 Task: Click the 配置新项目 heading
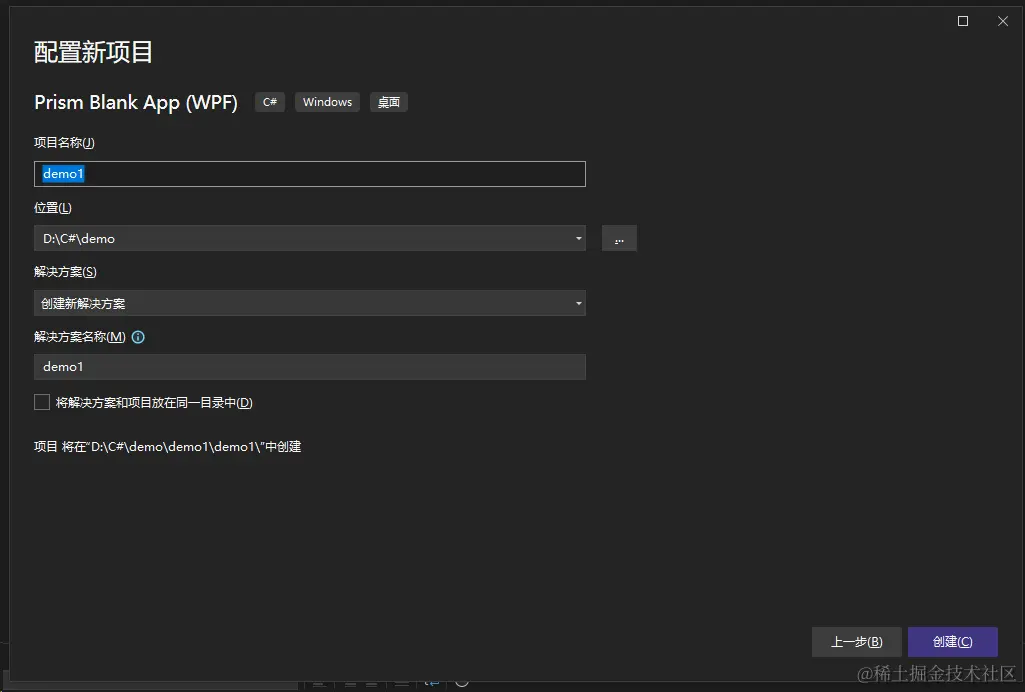click(x=93, y=52)
